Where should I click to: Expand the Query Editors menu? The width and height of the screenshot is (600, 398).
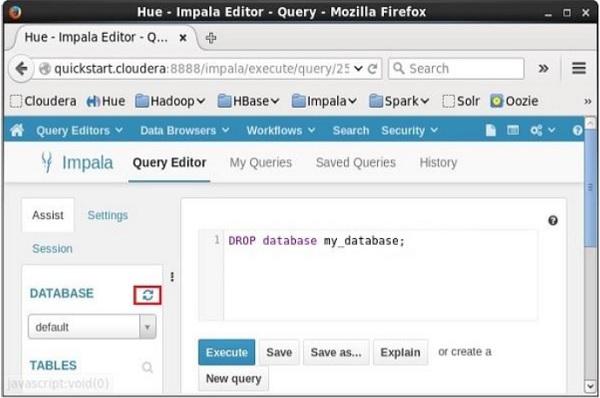pyautogui.click(x=79, y=130)
